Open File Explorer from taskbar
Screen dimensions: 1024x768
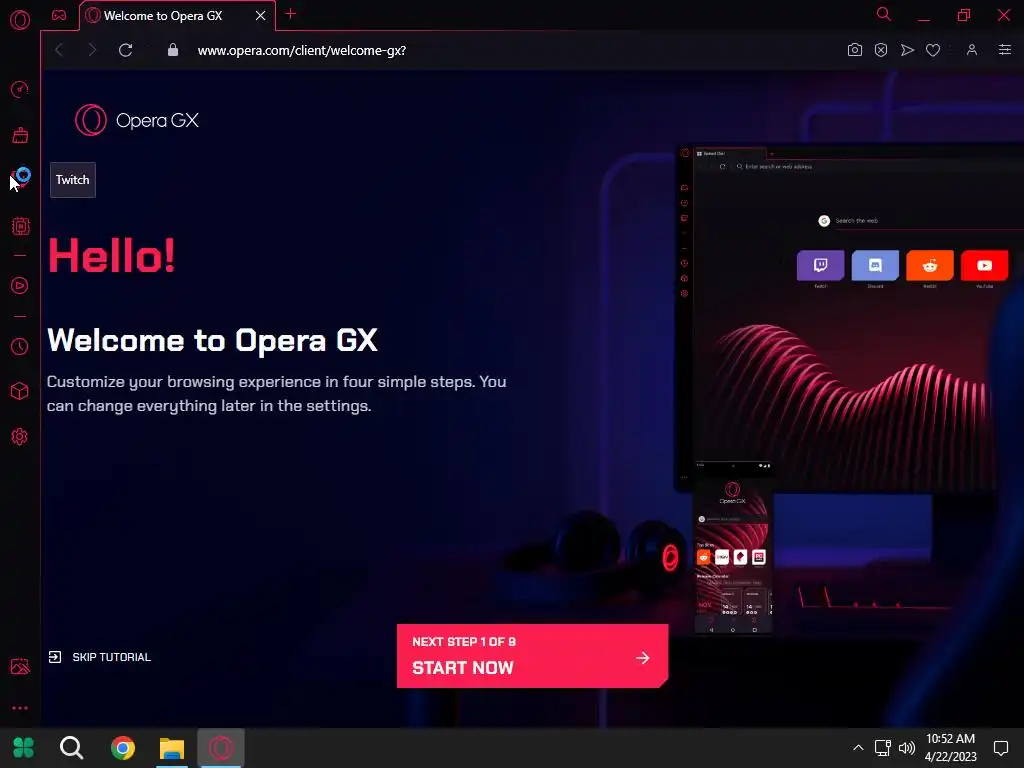tap(172, 748)
